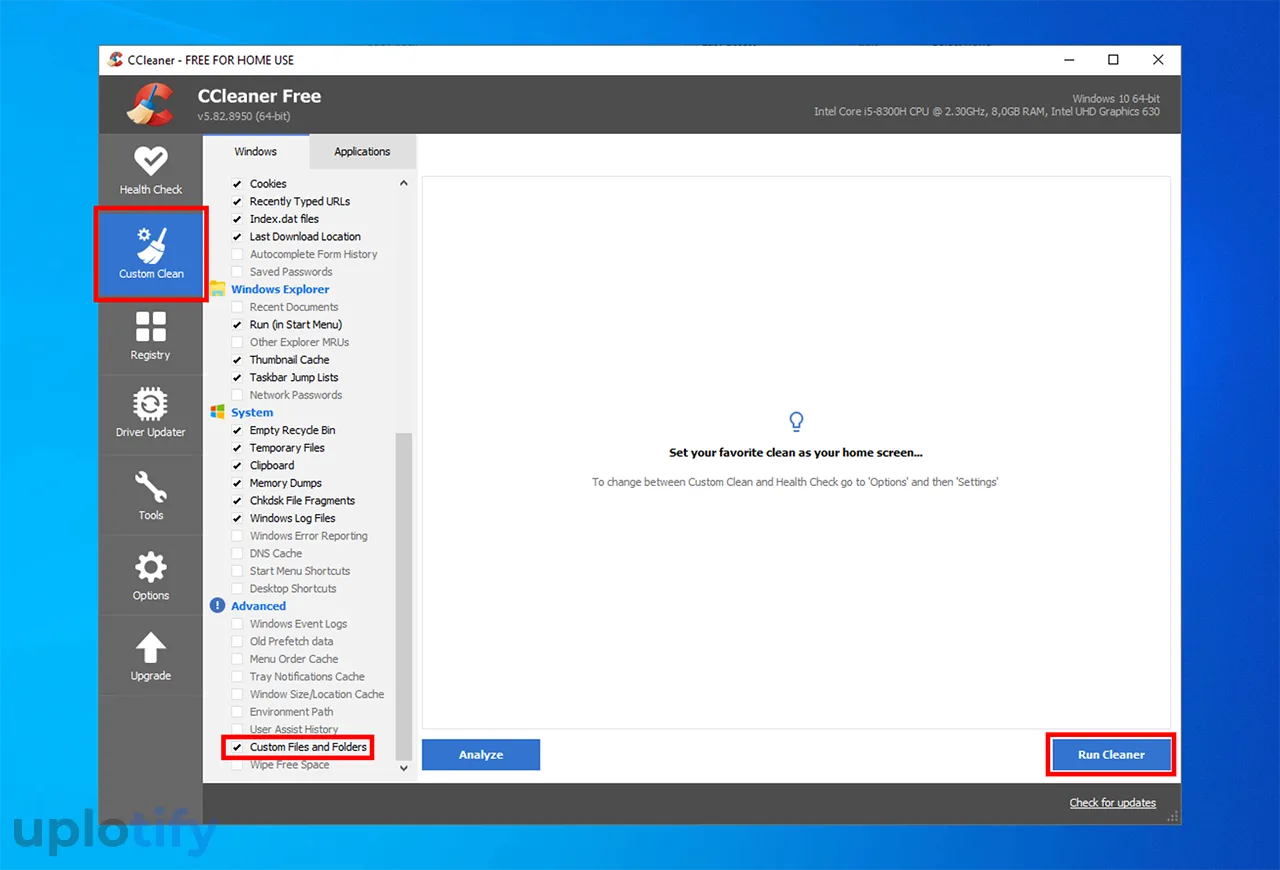Viewport: 1280px width, 870px height.
Task: Click the Check for updates link
Action: point(1112,803)
